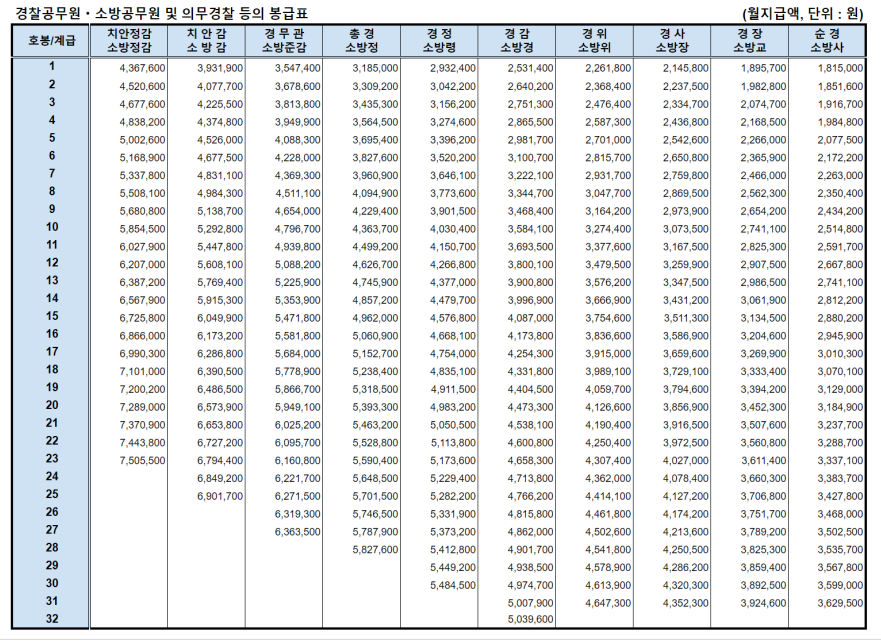Click the value 7,289,000
This screenshot has height=644, width=881.
coord(142,407)
